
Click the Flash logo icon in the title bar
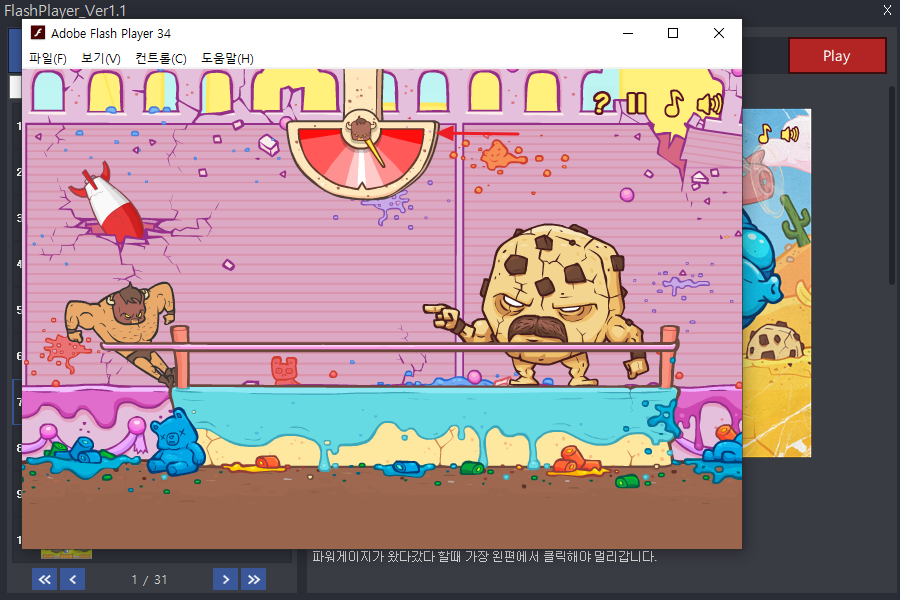point(38,33)
